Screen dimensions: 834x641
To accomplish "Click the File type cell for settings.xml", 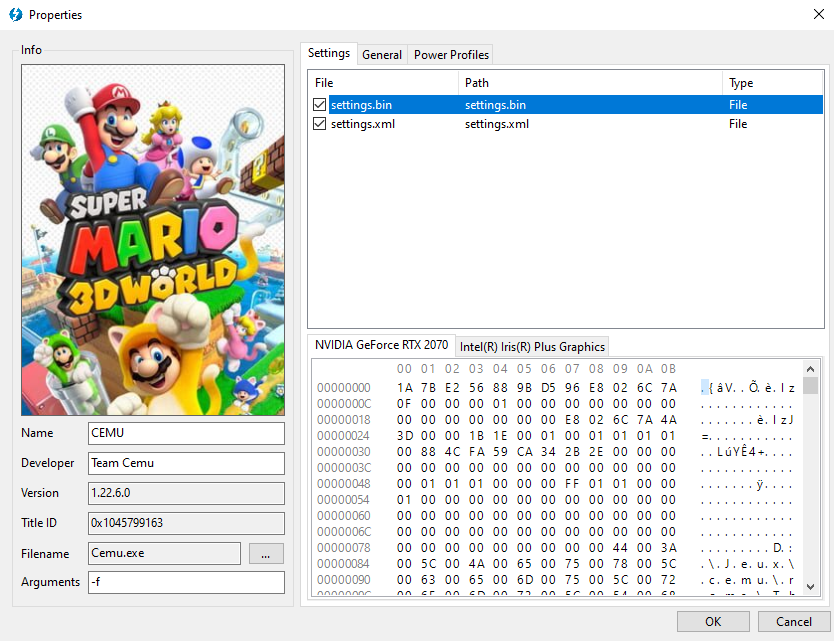I will click(738, 124).
